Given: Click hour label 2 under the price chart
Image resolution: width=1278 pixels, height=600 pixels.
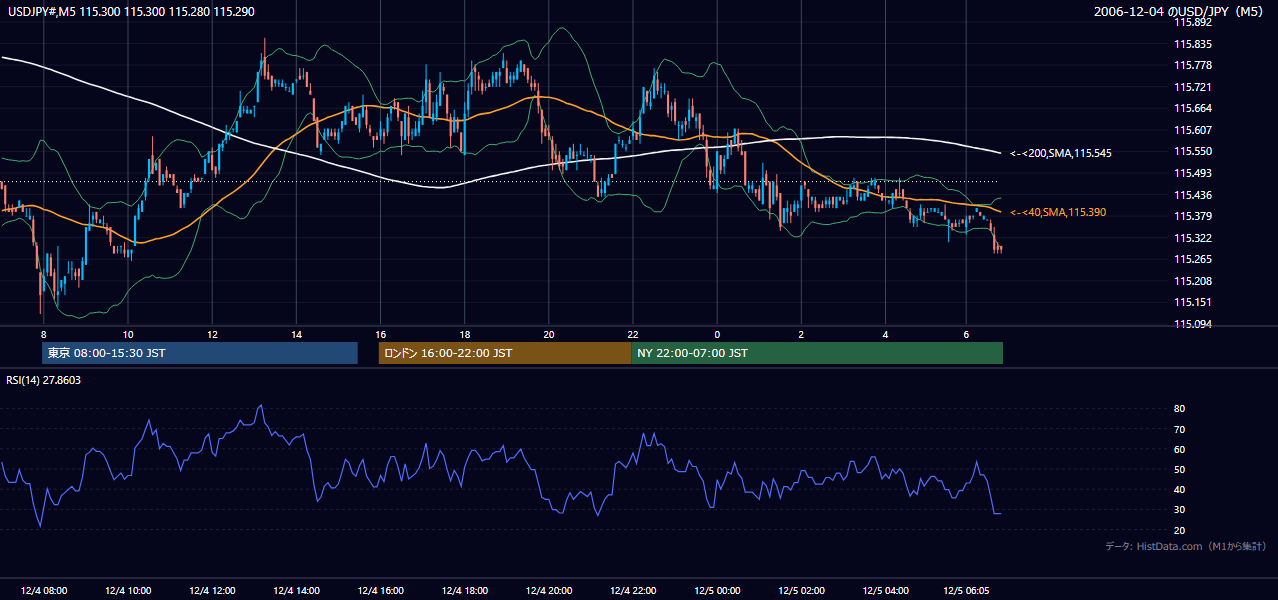Looking at the screenshot, I should [801, 334].
